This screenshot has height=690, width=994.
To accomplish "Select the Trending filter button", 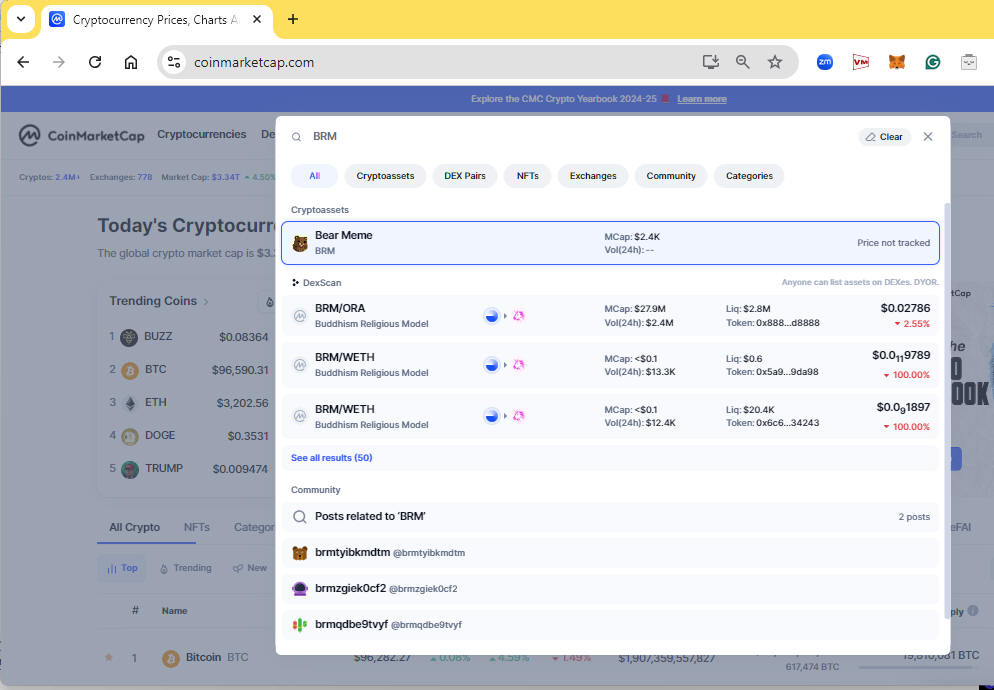I will (186, 568).
